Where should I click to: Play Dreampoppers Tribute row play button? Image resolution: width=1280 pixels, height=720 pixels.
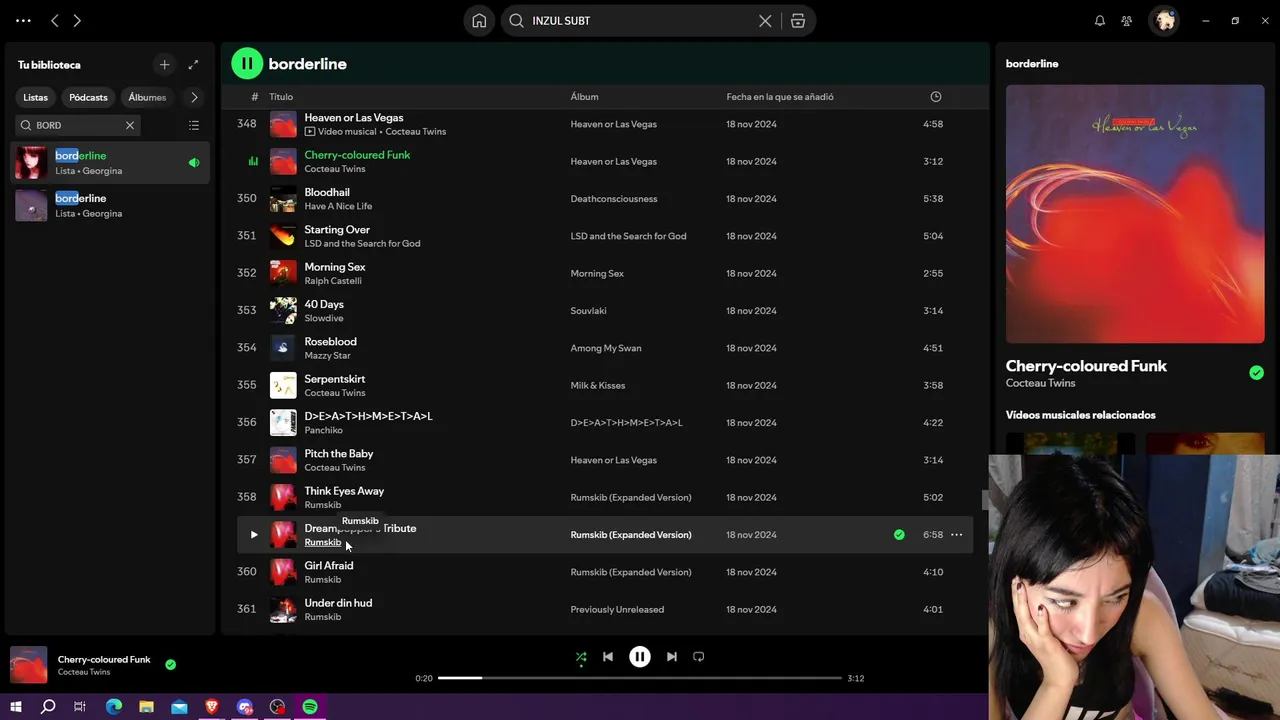pyautogui.click(x=253, y=535)
